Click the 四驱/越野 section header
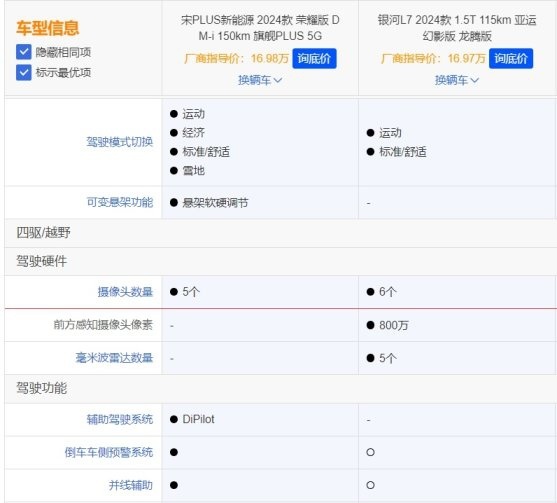 43,233
